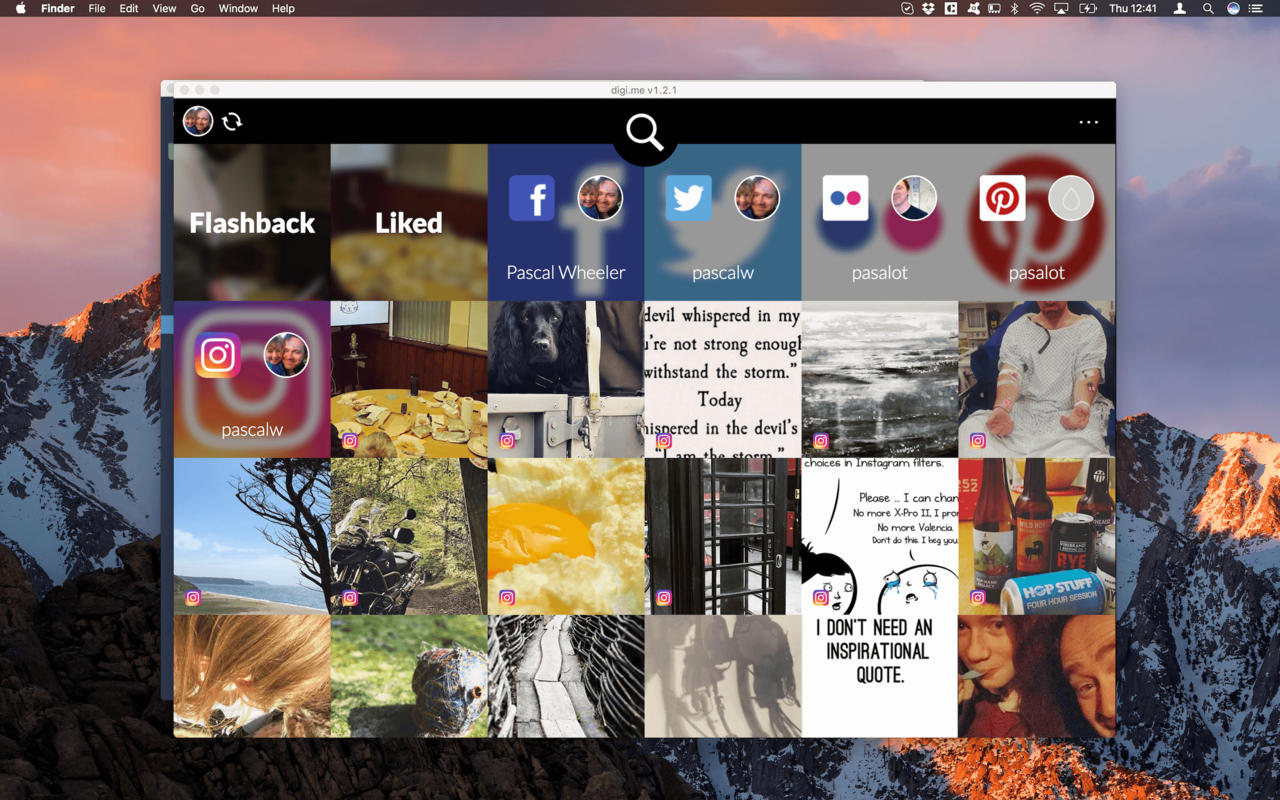This screenshot has width=1280, height=800.
Task: Open the black dog photo thumbnail
Action: click(x=566, y=379)
